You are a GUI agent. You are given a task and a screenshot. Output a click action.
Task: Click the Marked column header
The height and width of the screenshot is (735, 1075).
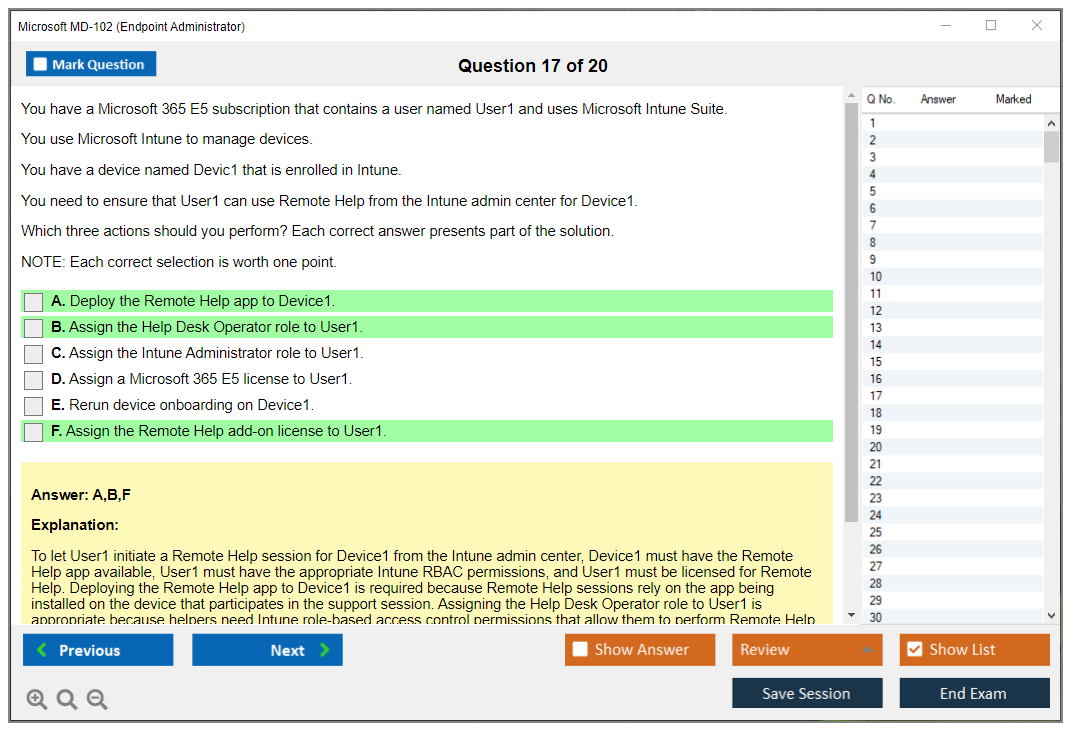click(x=1013, y=99)
